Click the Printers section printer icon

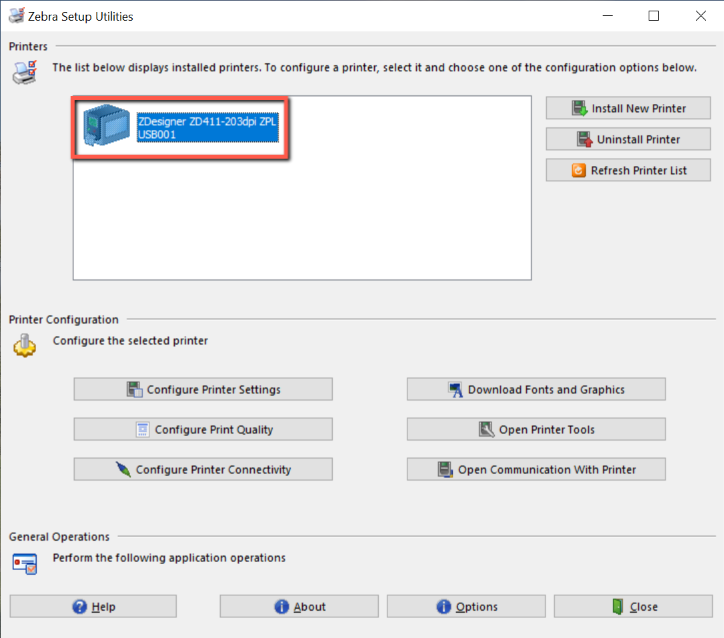tap(25, 72)
